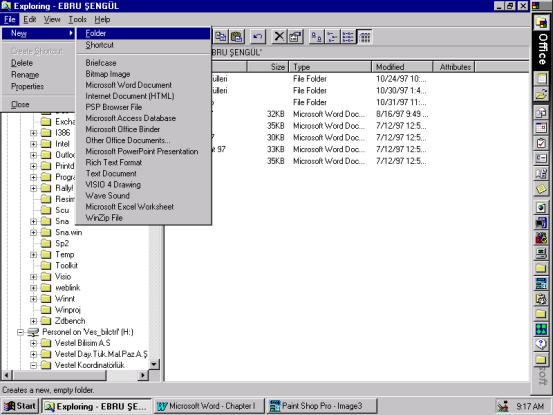Viewport: 553px width, 415px height.
Task: Switch to Small Icons view
Action: coord(332,37)
